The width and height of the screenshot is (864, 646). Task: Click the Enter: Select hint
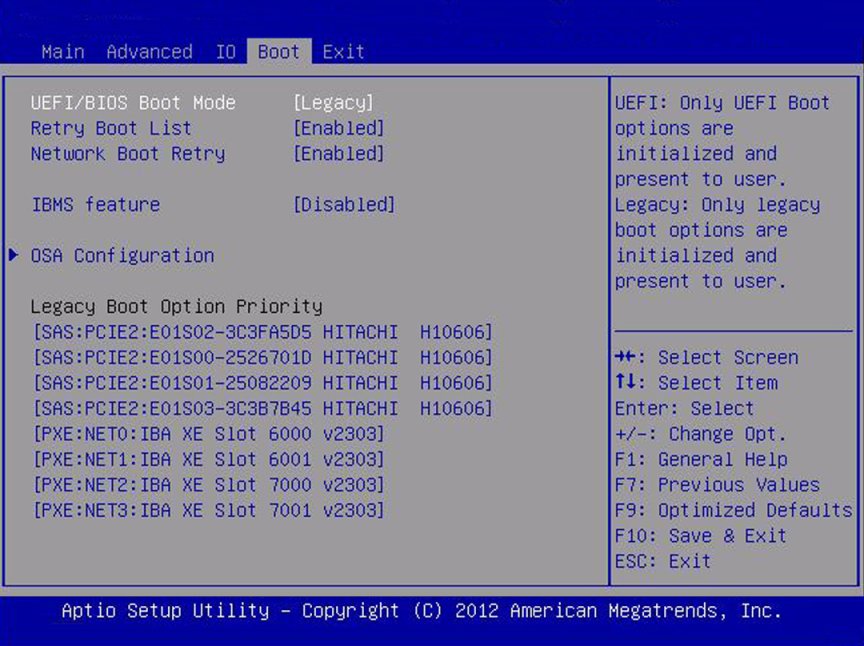pos(684,409)
